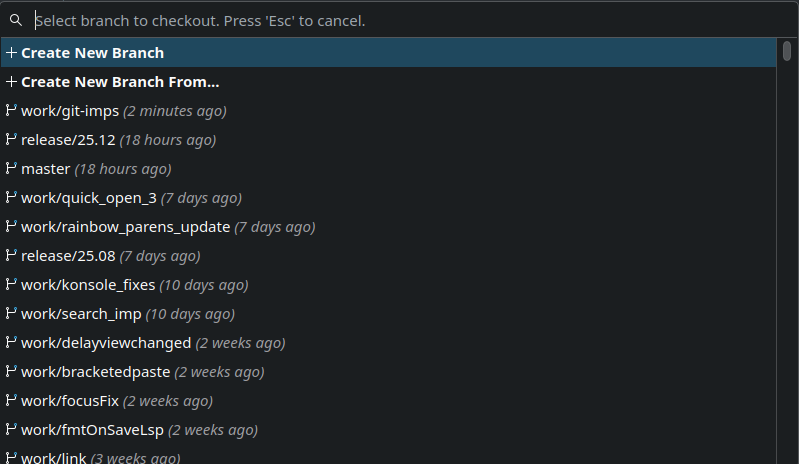Select the work/rainbow_parens_update branch

pos(125,227)
